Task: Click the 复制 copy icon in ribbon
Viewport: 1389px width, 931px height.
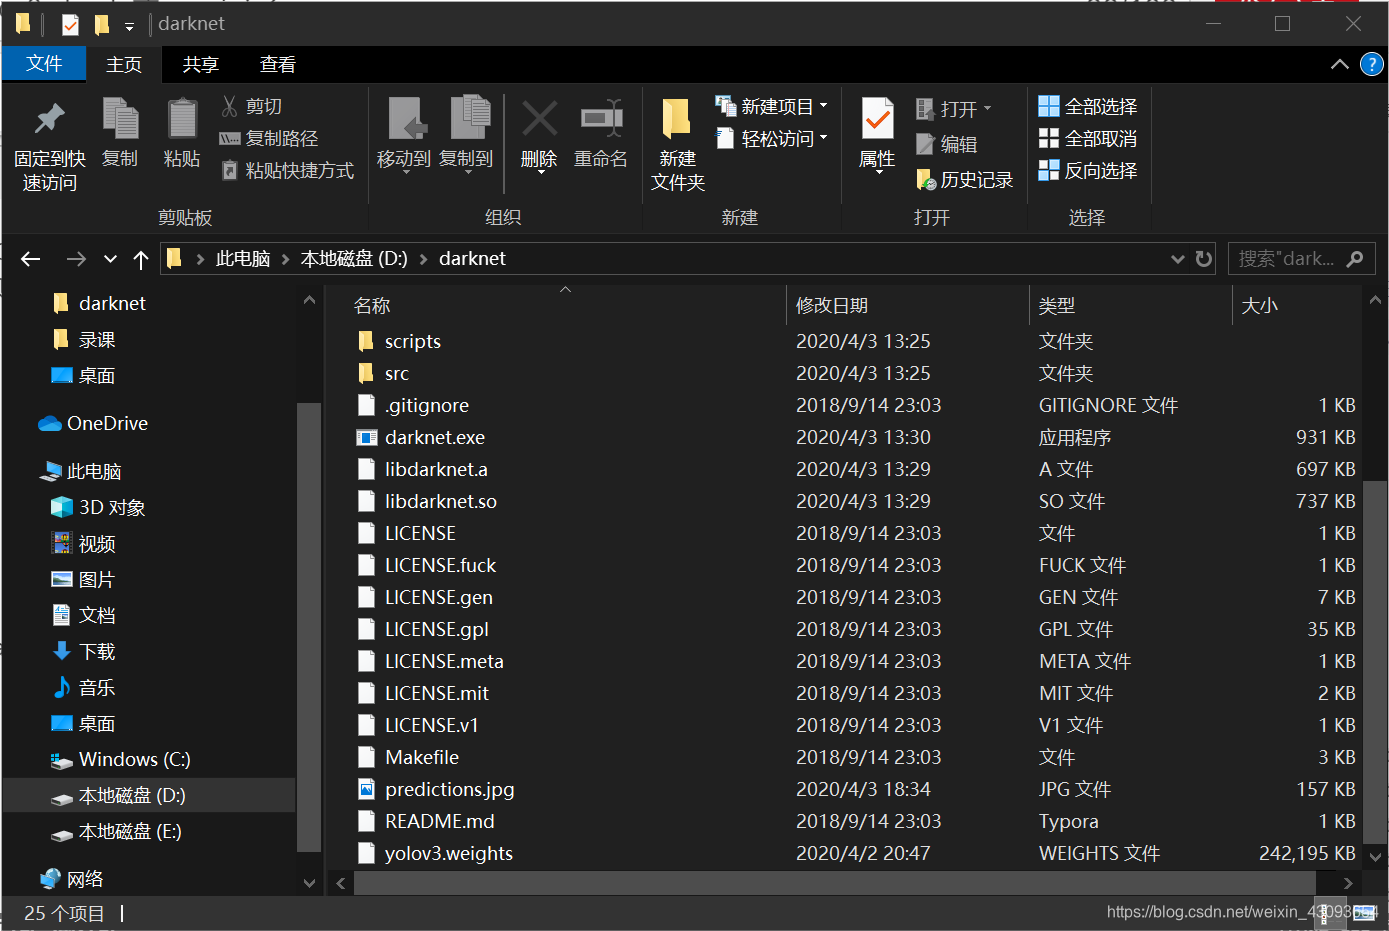Action: [x=120, y=119]
